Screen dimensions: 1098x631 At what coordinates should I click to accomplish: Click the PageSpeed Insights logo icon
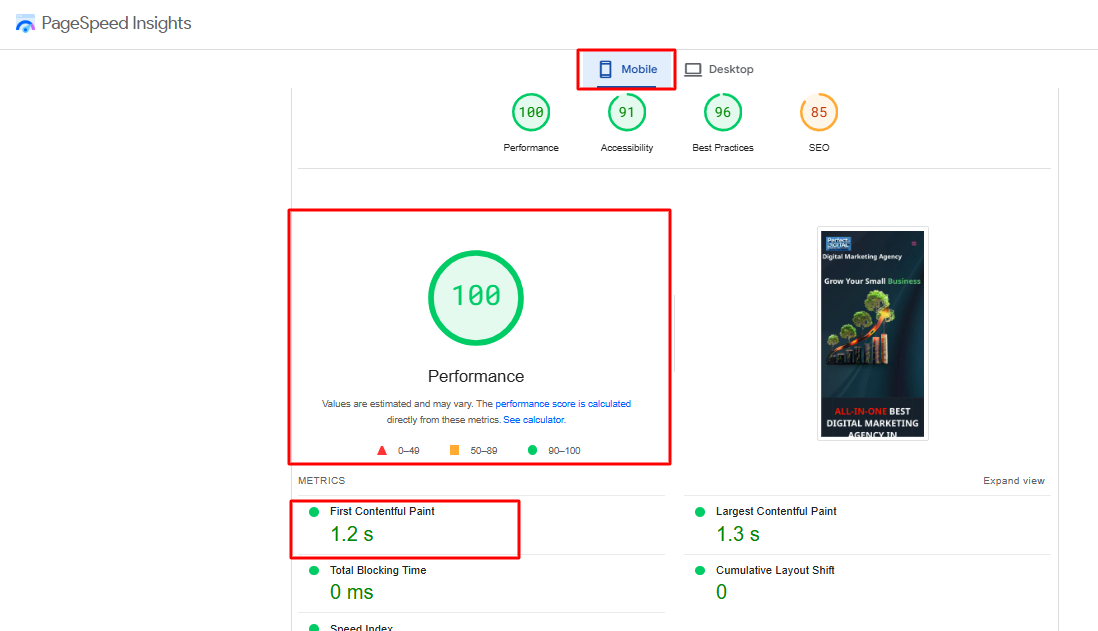coord(25,22)
